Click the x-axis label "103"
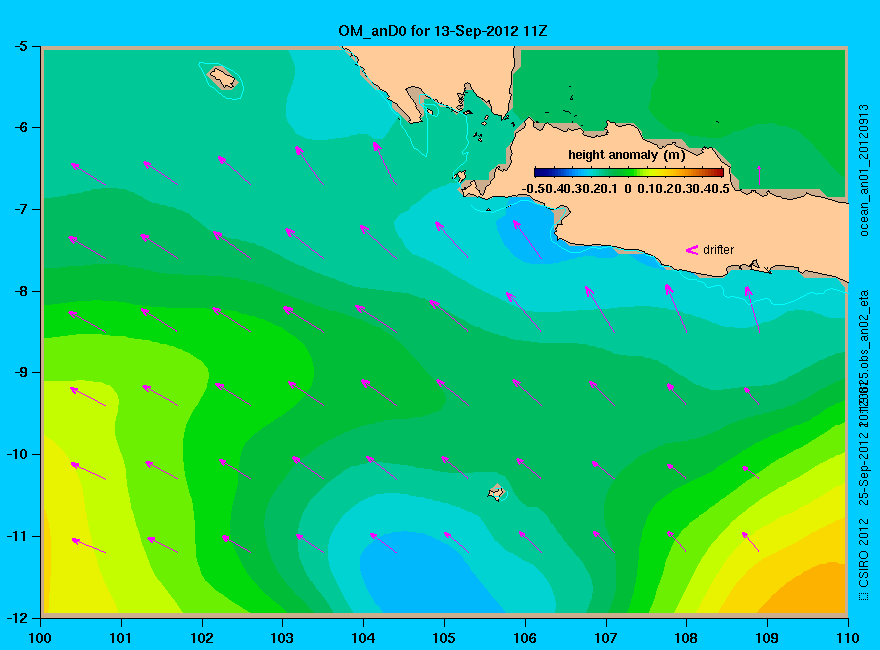The width and height of the screenshot is (880, 650). click(x=282, y=638)
